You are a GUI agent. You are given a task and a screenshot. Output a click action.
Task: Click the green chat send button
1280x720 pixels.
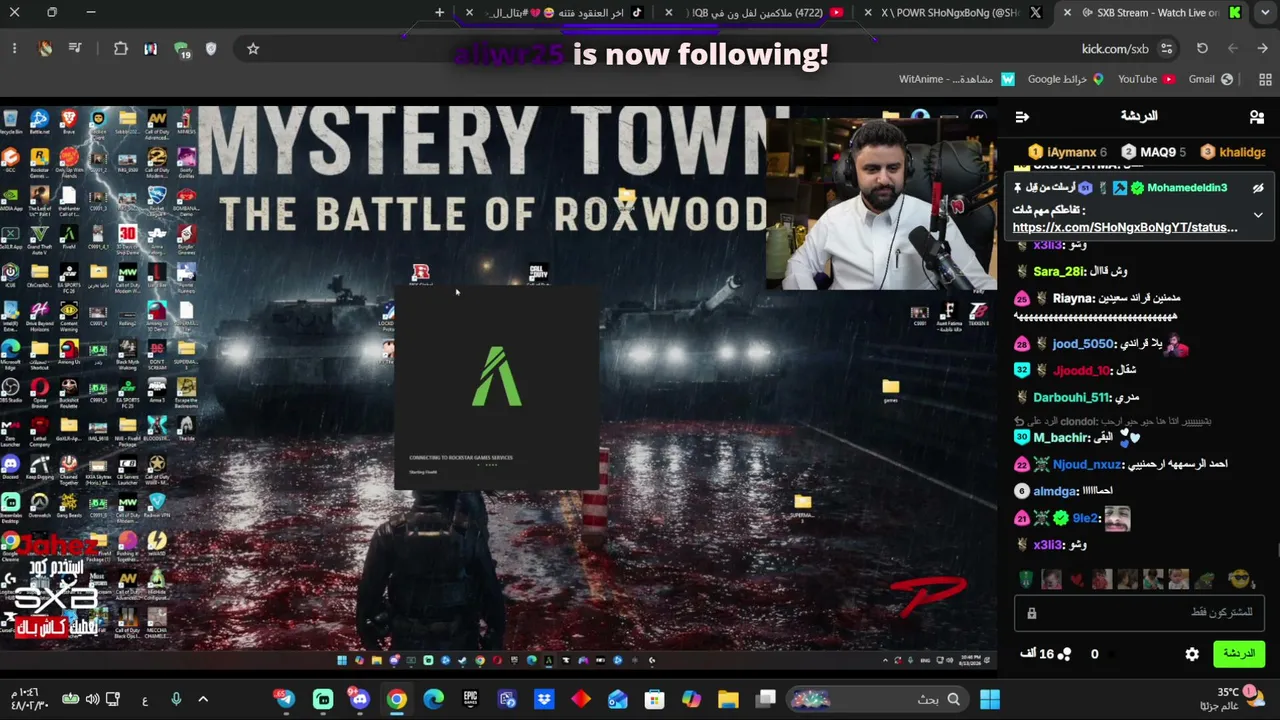point(1238,654)
